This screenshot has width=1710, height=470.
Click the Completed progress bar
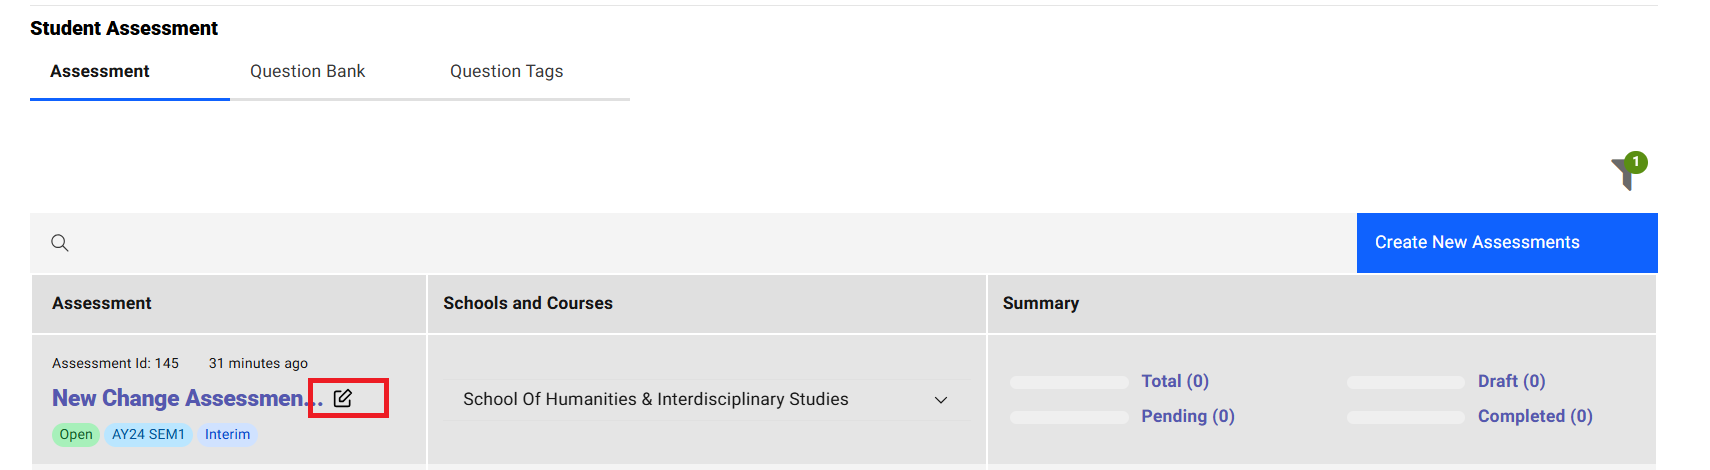coord(1406,417)
